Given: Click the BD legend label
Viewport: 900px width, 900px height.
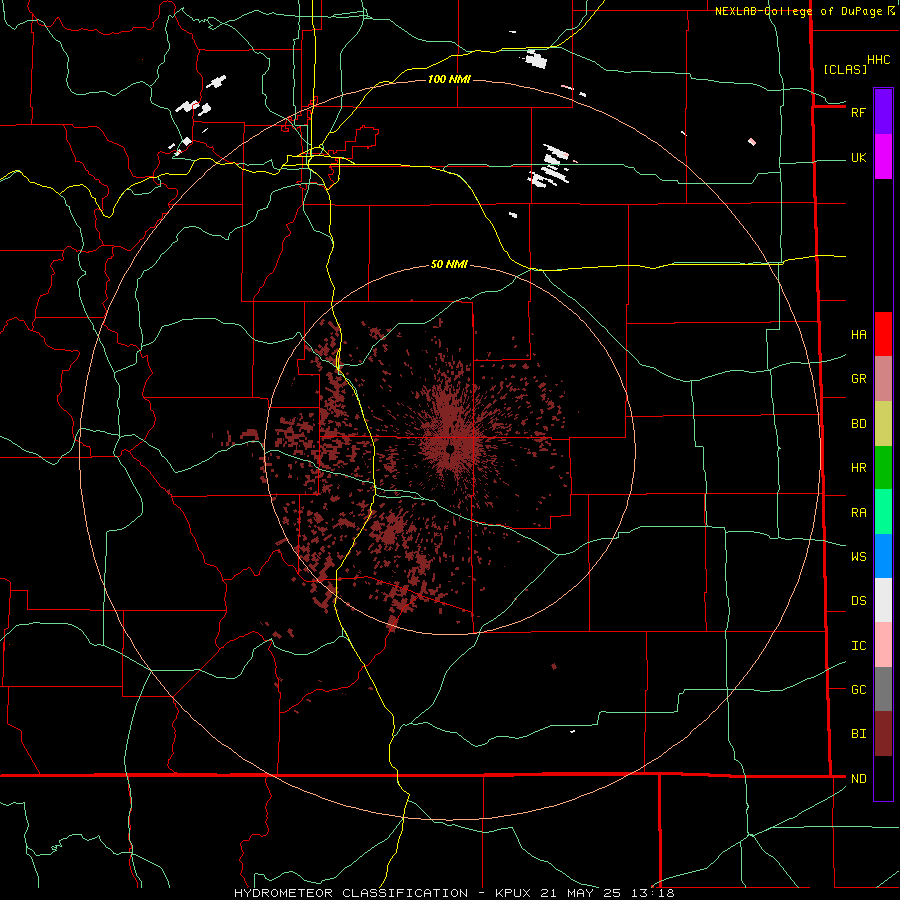Looking at the screenshot, I should point(858,424).
